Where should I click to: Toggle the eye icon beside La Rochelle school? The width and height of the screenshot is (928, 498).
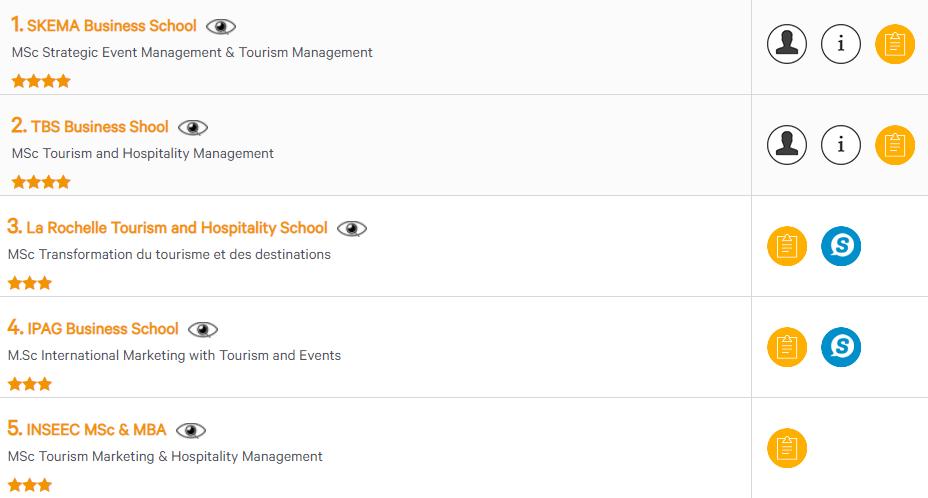(352, 229)
